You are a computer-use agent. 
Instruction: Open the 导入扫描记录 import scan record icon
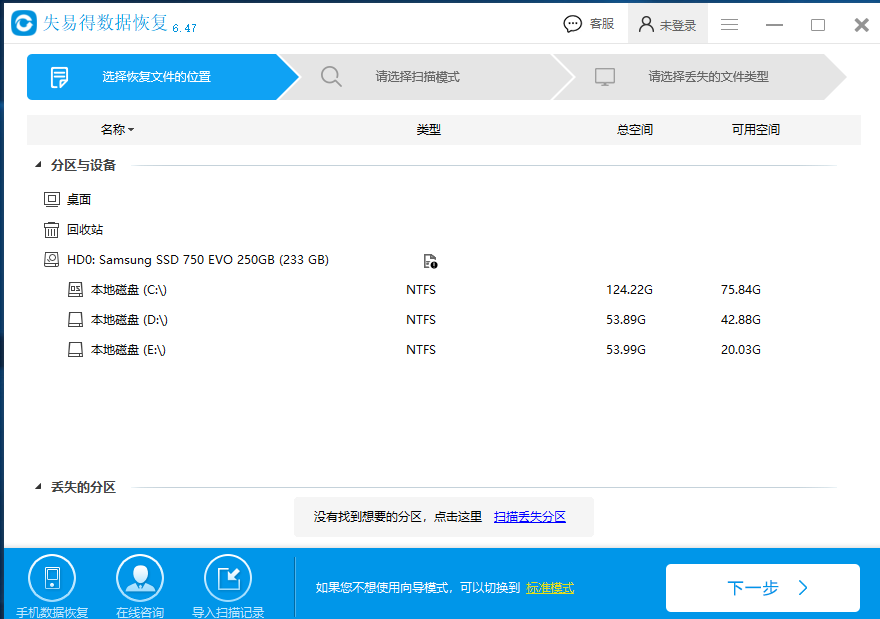[x=228, y=579]
